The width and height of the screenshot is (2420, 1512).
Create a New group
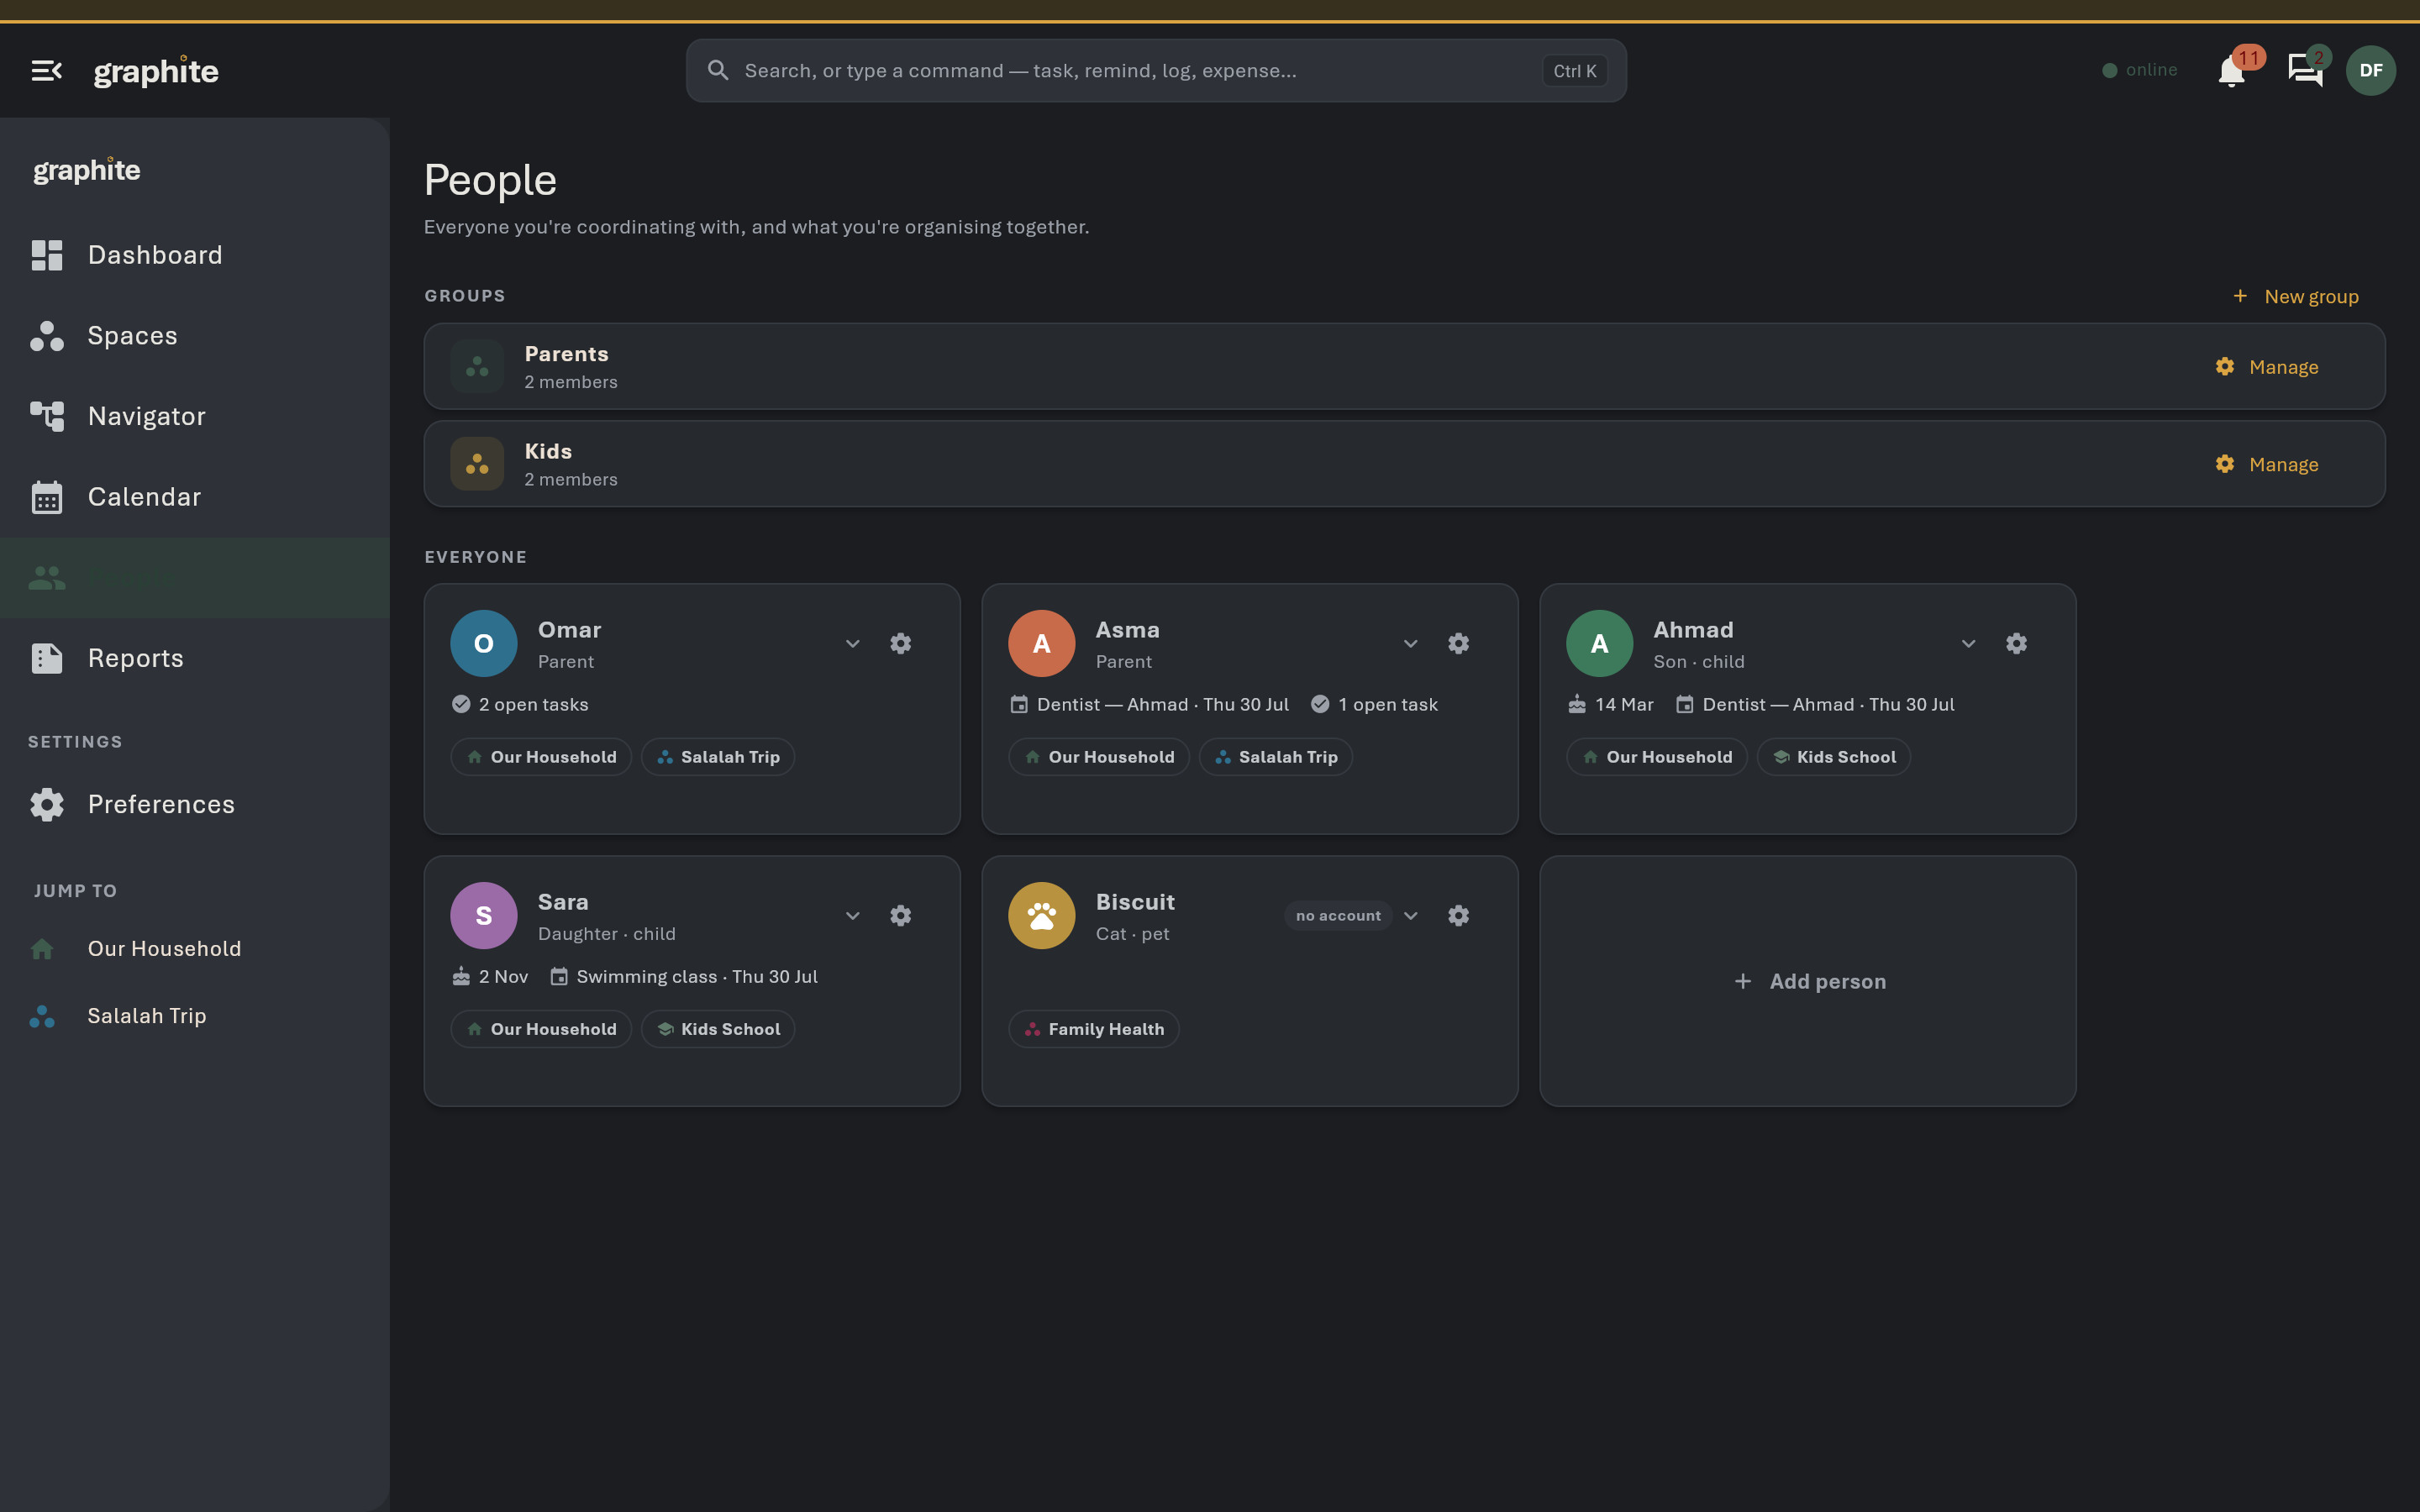[2297, 296]
